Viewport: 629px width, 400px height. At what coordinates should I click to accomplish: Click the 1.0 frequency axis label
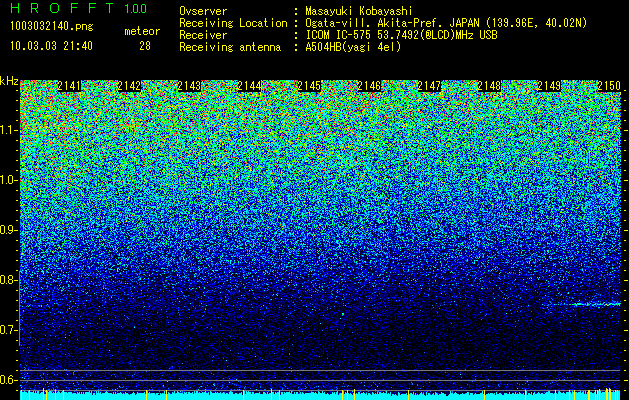9,180
